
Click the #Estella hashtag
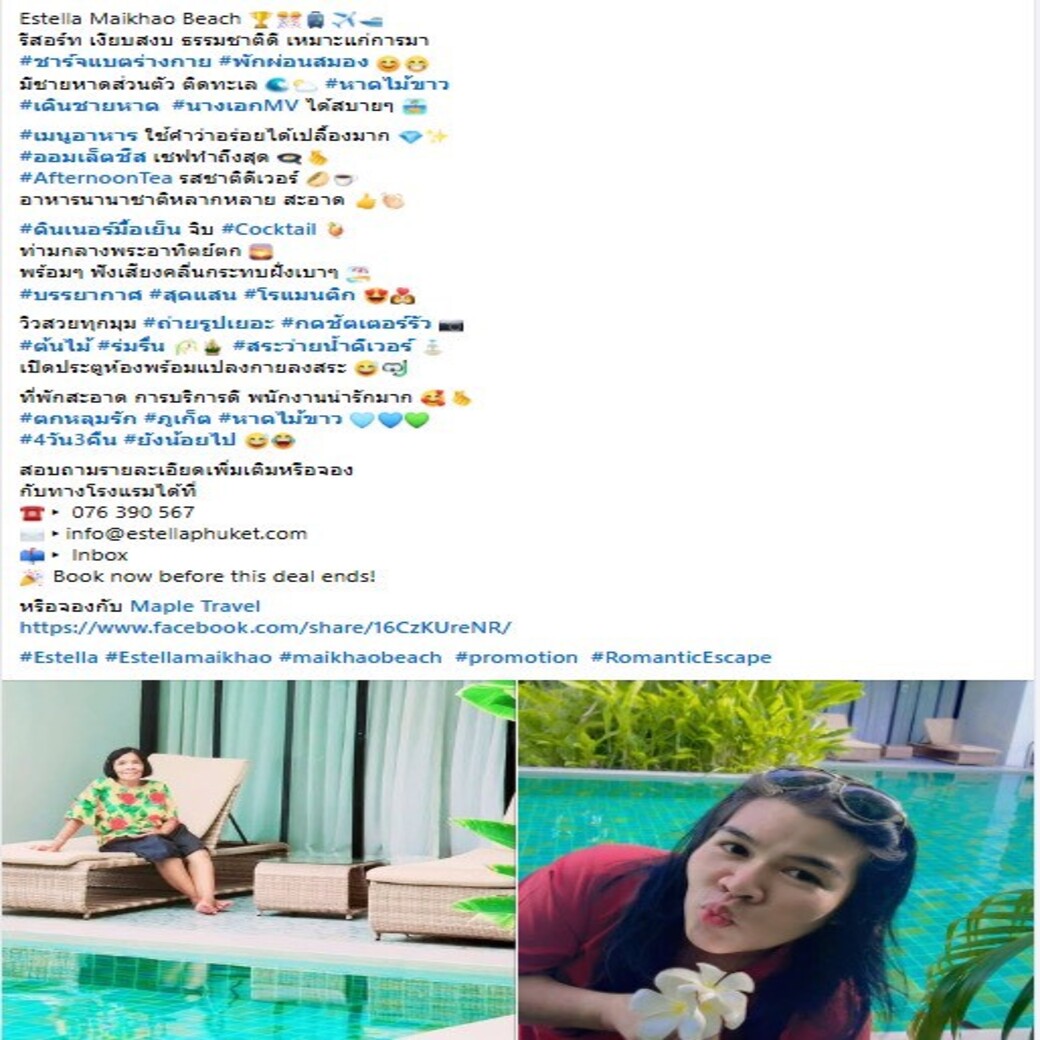pyautogui.click(x=59, y=657)
